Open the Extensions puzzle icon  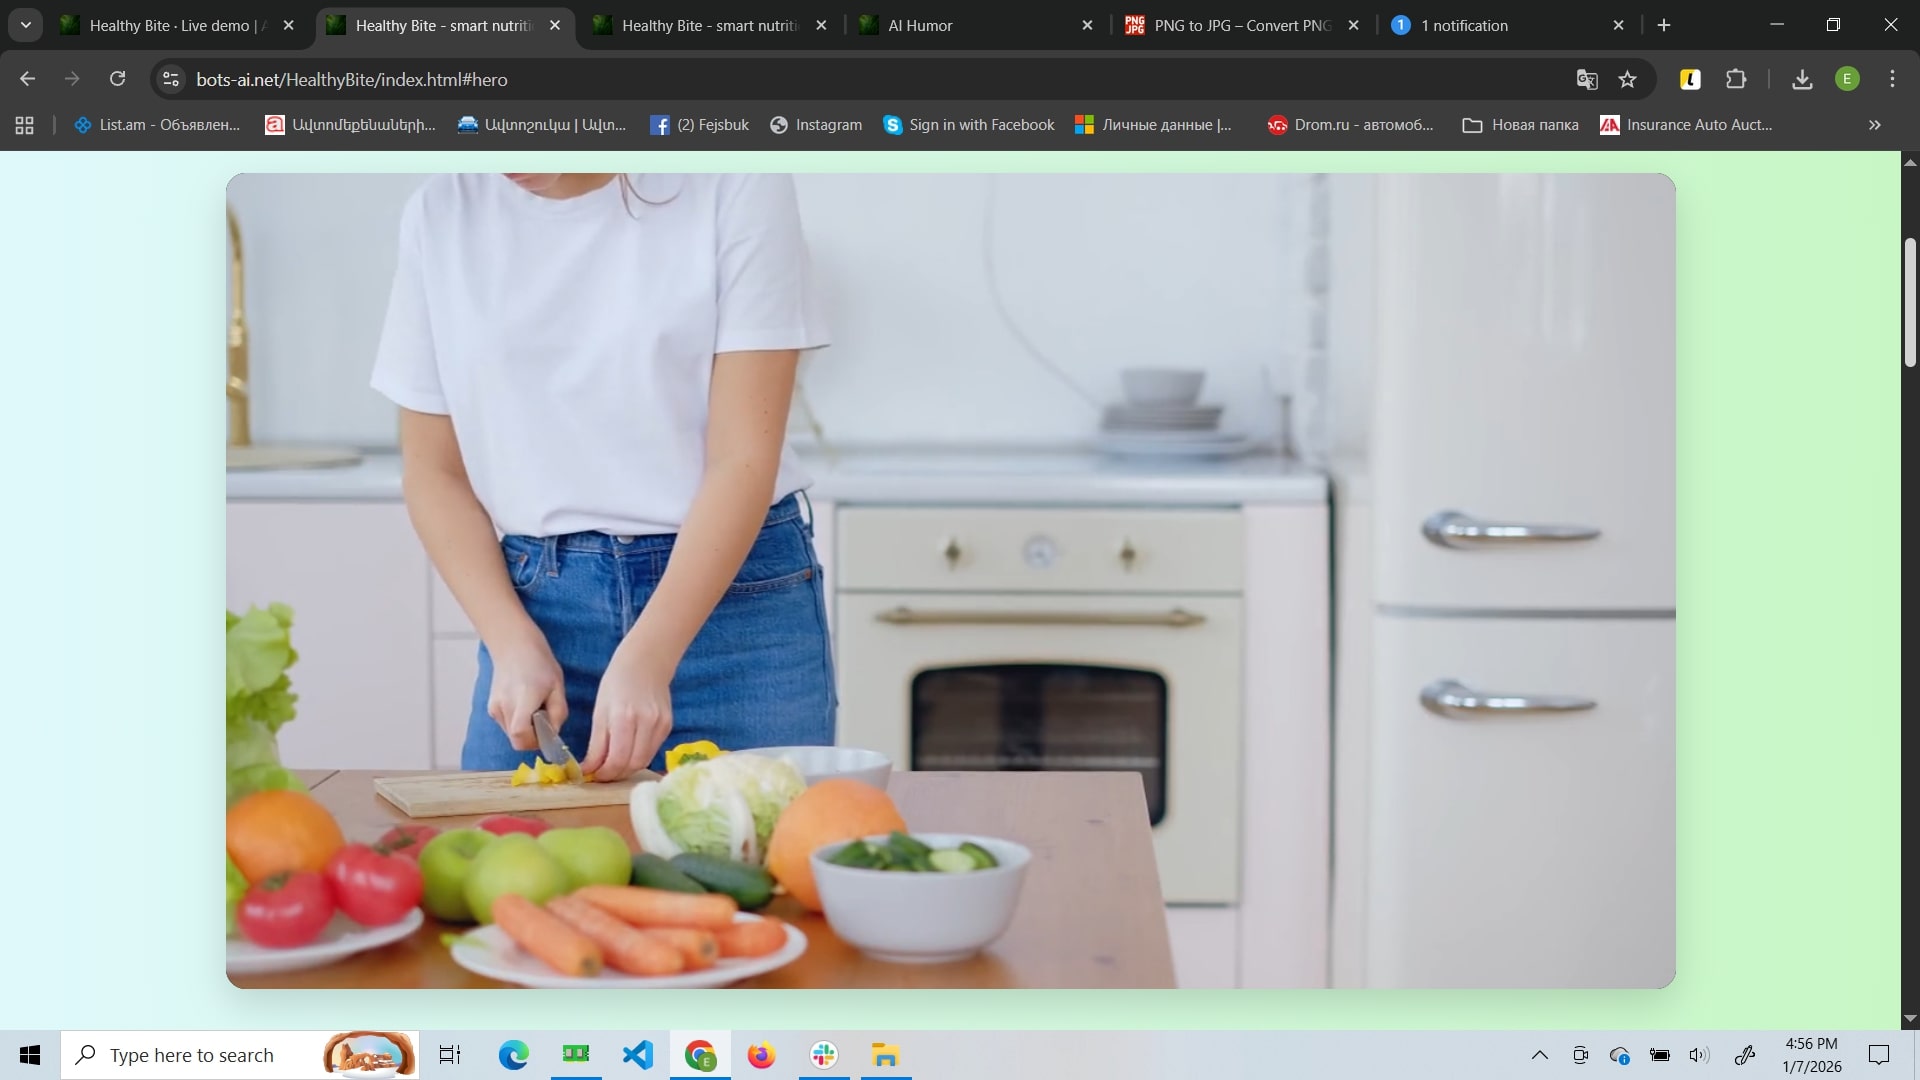(1736, 79)
